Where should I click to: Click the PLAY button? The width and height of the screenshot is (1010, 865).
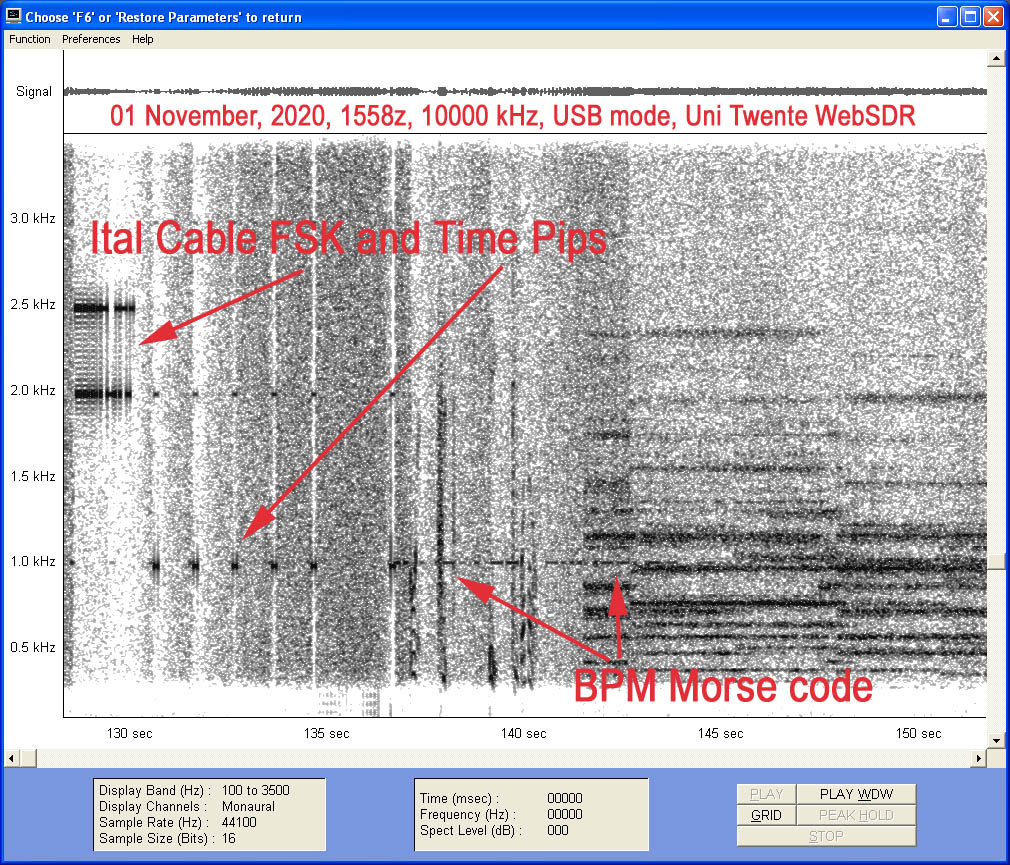pos(766,794)
